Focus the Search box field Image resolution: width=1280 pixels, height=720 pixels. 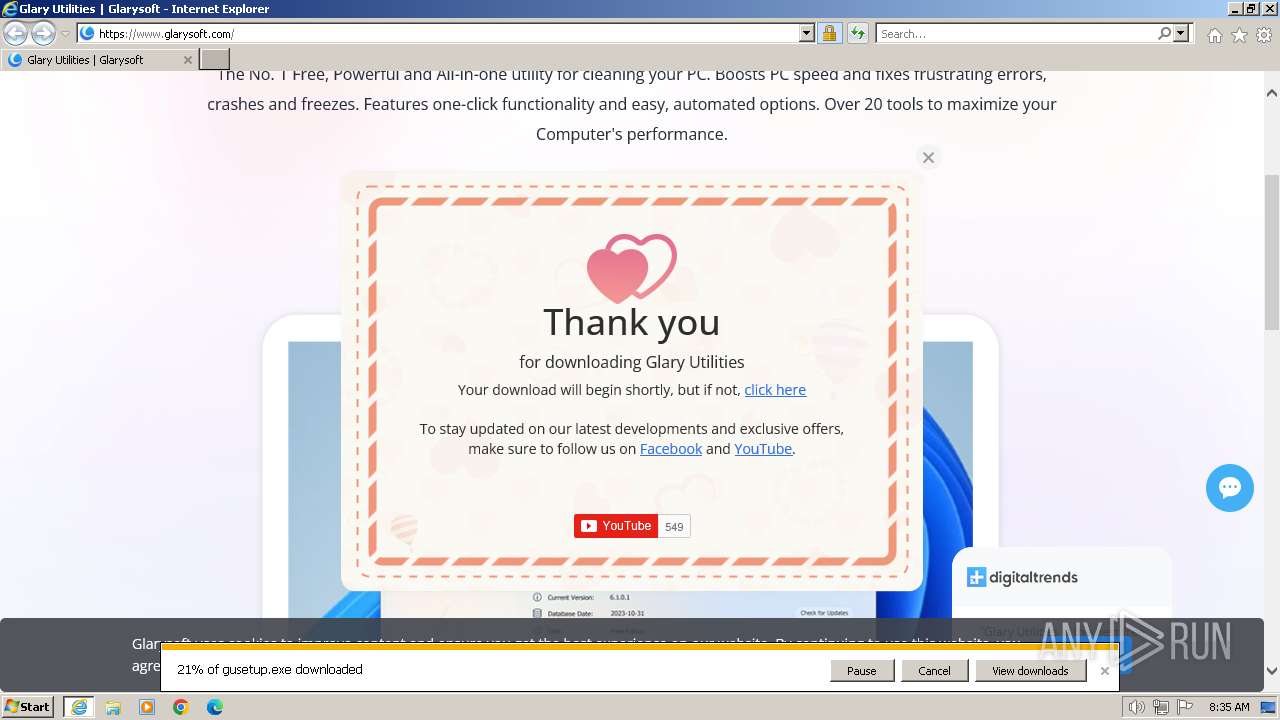coord(1016,33)
